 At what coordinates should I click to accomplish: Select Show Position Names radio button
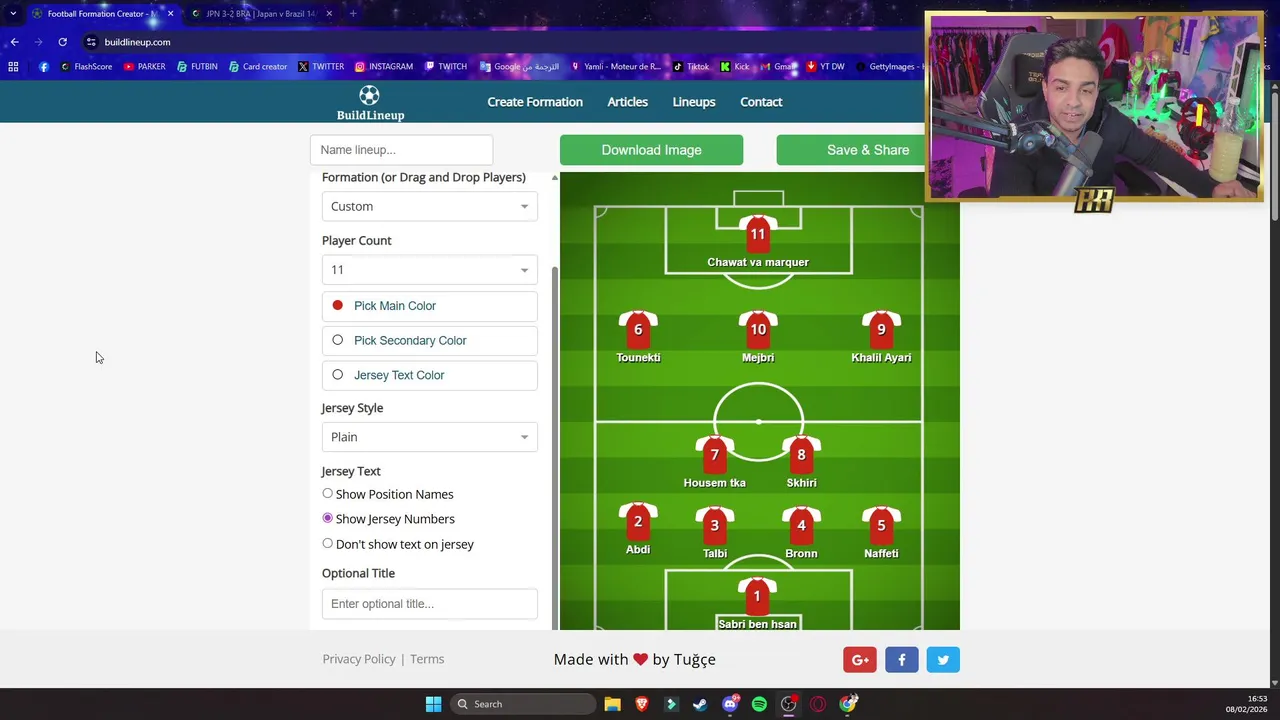pos(327,493)
